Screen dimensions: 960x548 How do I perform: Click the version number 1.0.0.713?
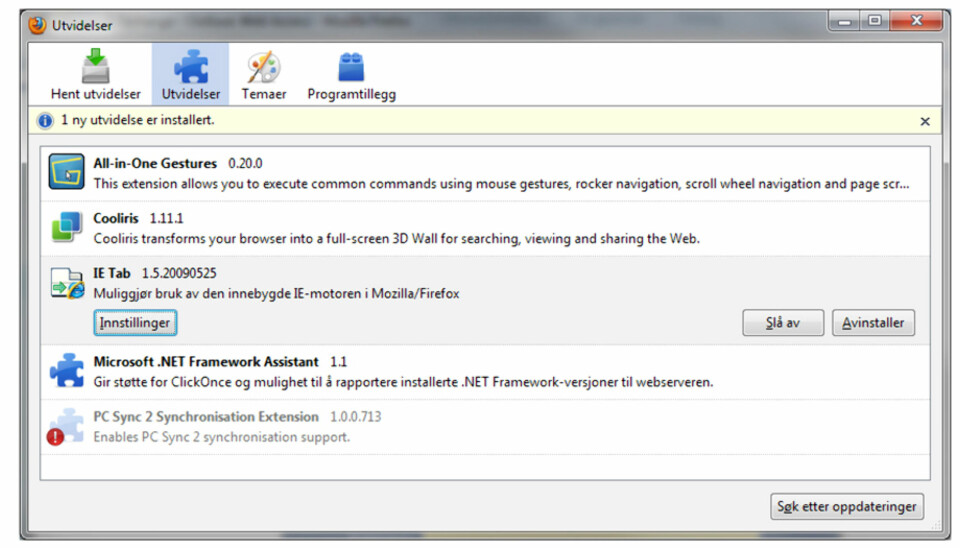pos(355,417)
